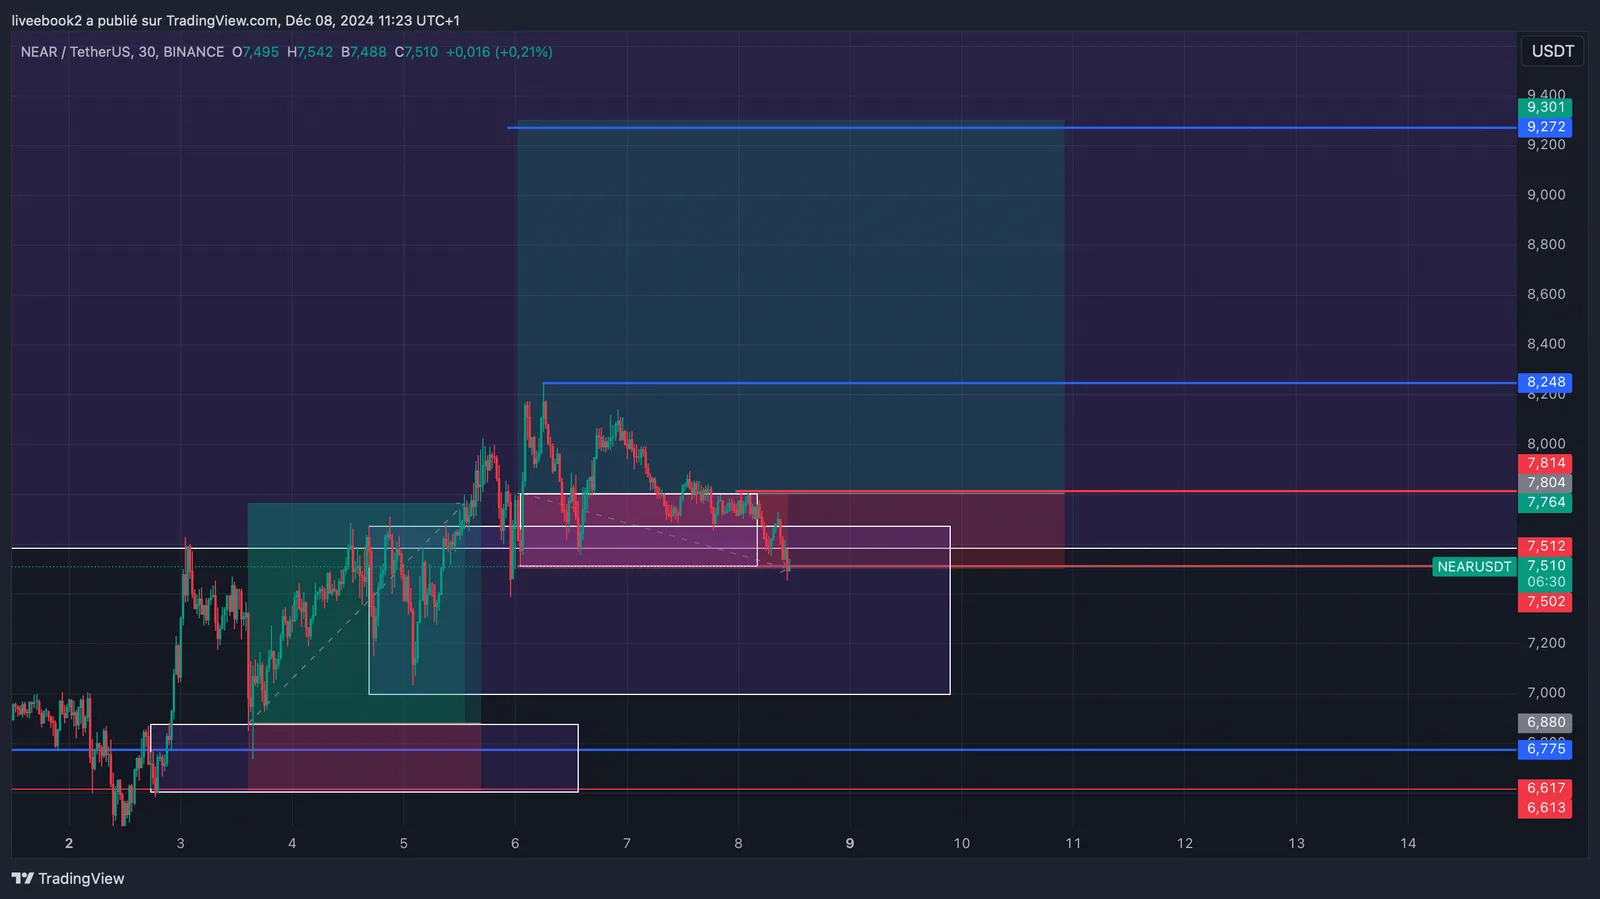Click the blue 9,272 price label
This screenshot has height=899, width=1600.
click(1545, 127)
